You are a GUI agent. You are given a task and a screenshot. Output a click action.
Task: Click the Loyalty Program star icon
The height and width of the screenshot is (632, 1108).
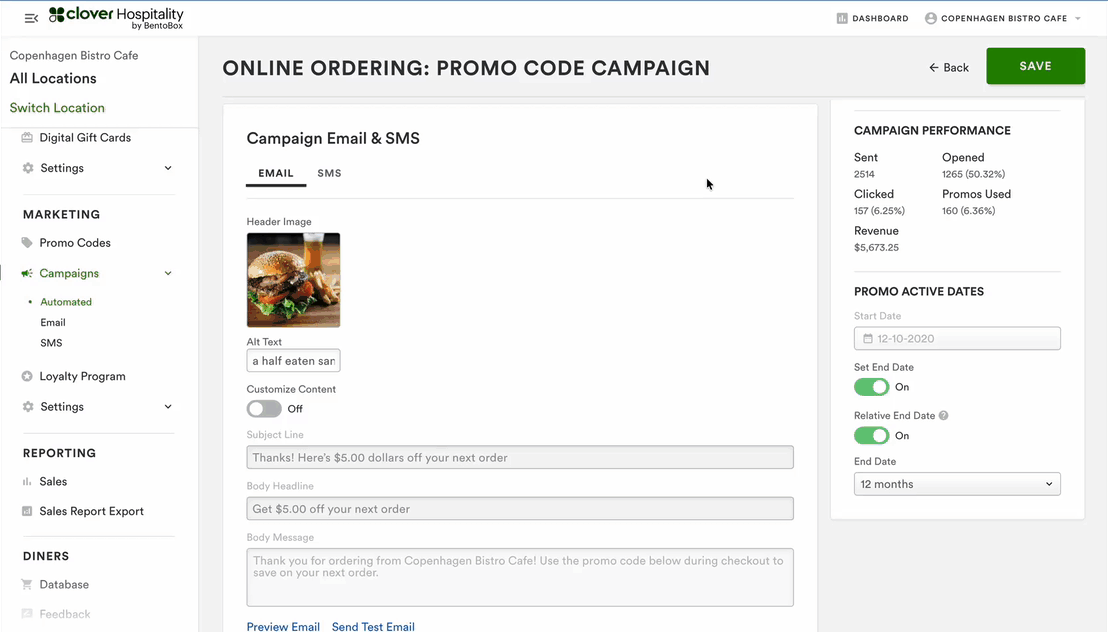[x=28, y=377]
